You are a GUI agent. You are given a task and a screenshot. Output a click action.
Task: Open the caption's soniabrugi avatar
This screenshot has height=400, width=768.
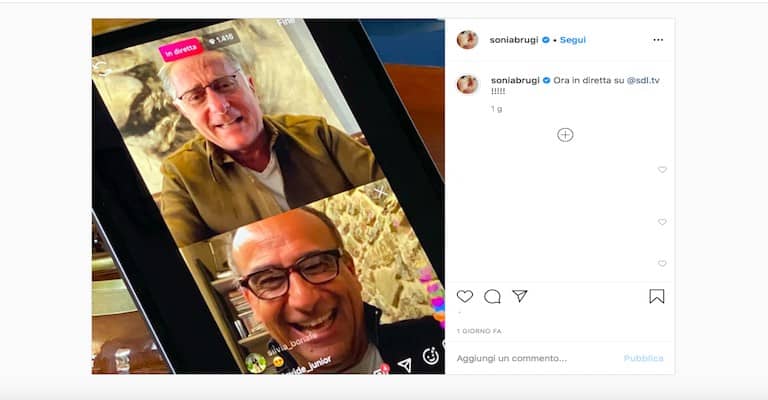pyautogui.click(x=467, y=84)
